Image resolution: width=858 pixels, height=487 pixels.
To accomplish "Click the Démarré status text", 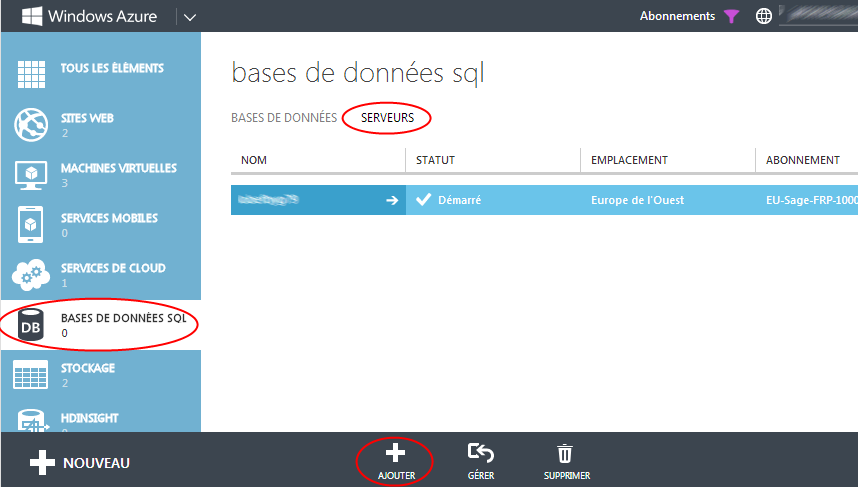I will point(460,200).
